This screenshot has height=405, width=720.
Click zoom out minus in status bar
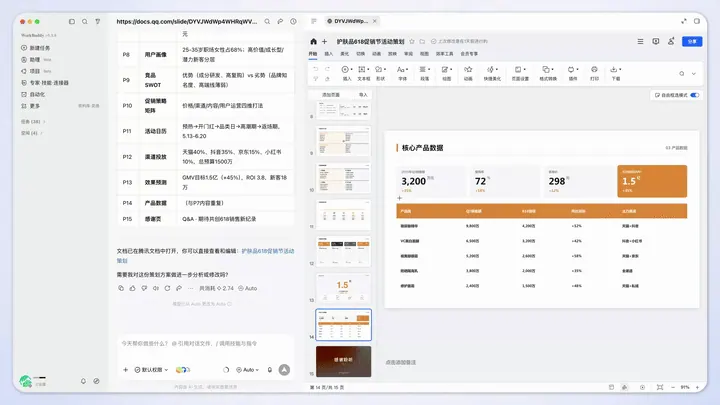(x=673, y=388)
